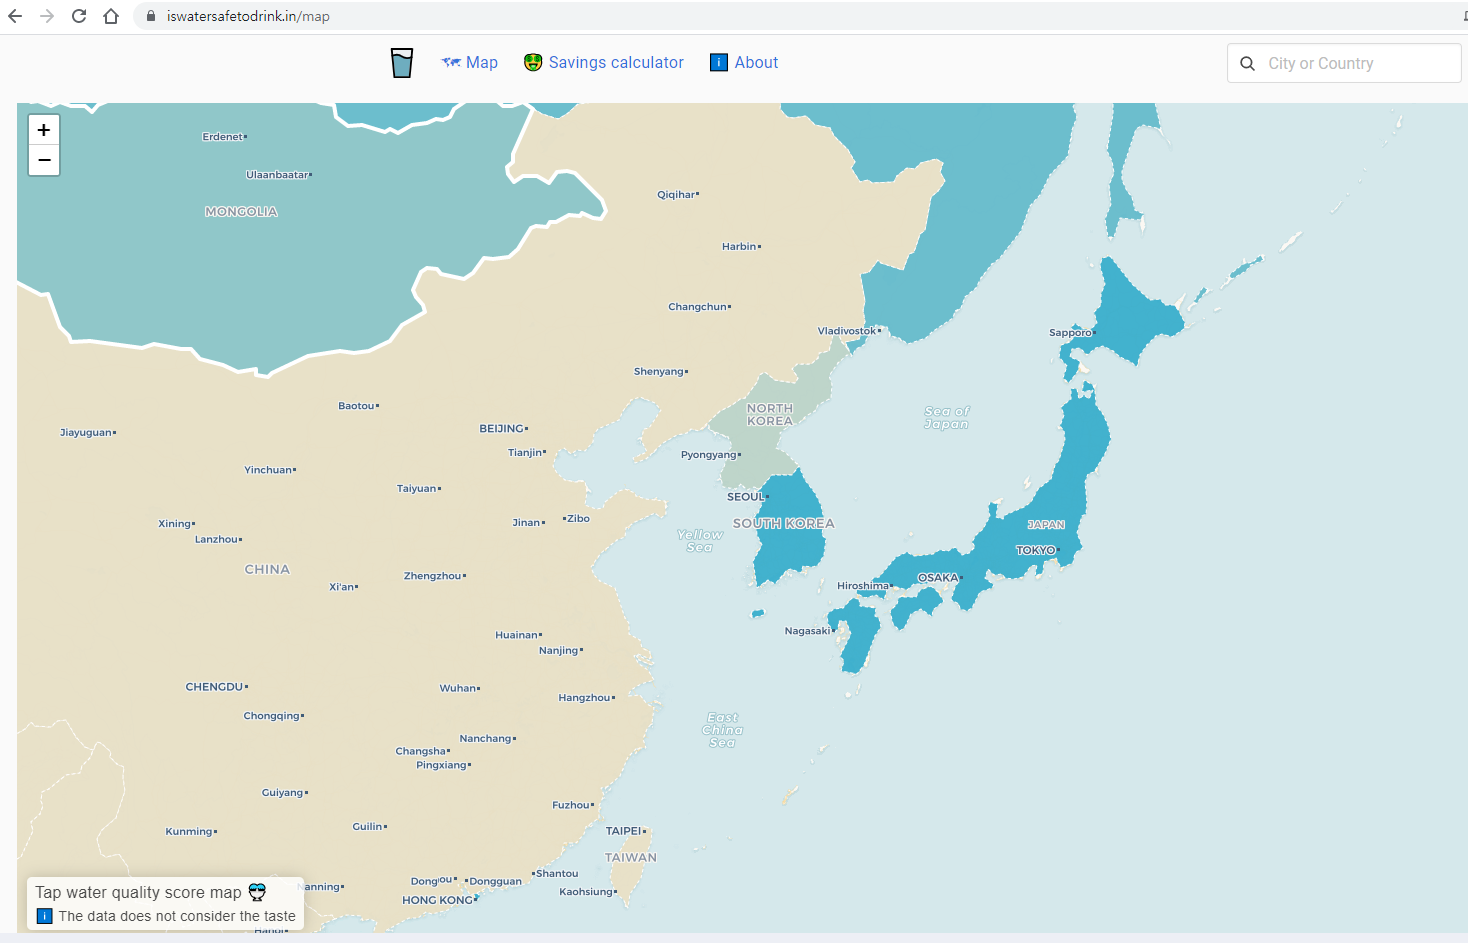Click the Ulaanbaatar city label
This screenshot has height=943, width=1468.
point(277,174)
